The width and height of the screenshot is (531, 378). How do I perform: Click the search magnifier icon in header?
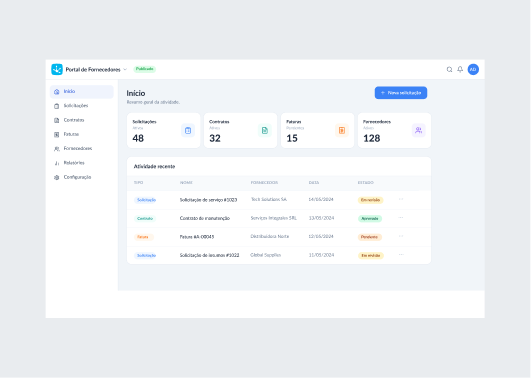click(x=449, y=69)
